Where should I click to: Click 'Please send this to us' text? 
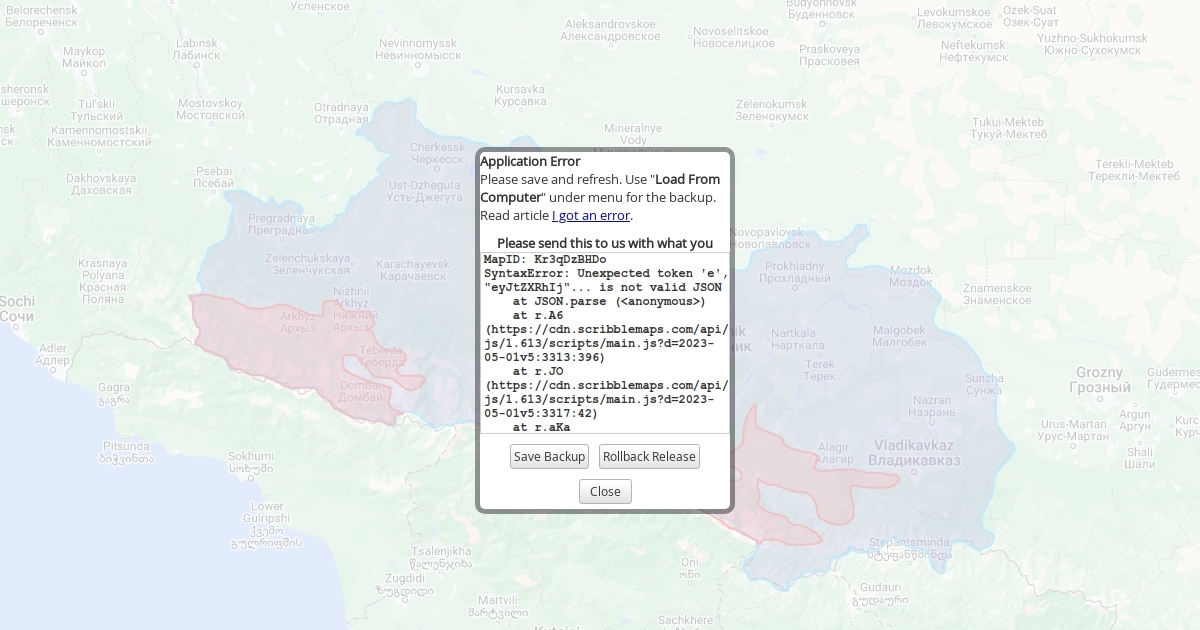click(605, 243)
